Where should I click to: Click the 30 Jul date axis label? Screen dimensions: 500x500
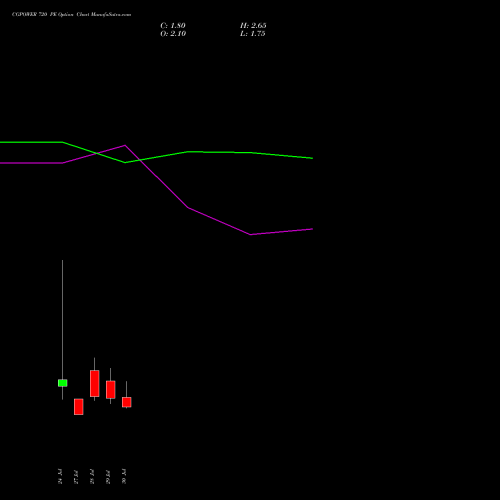[124, 476]
